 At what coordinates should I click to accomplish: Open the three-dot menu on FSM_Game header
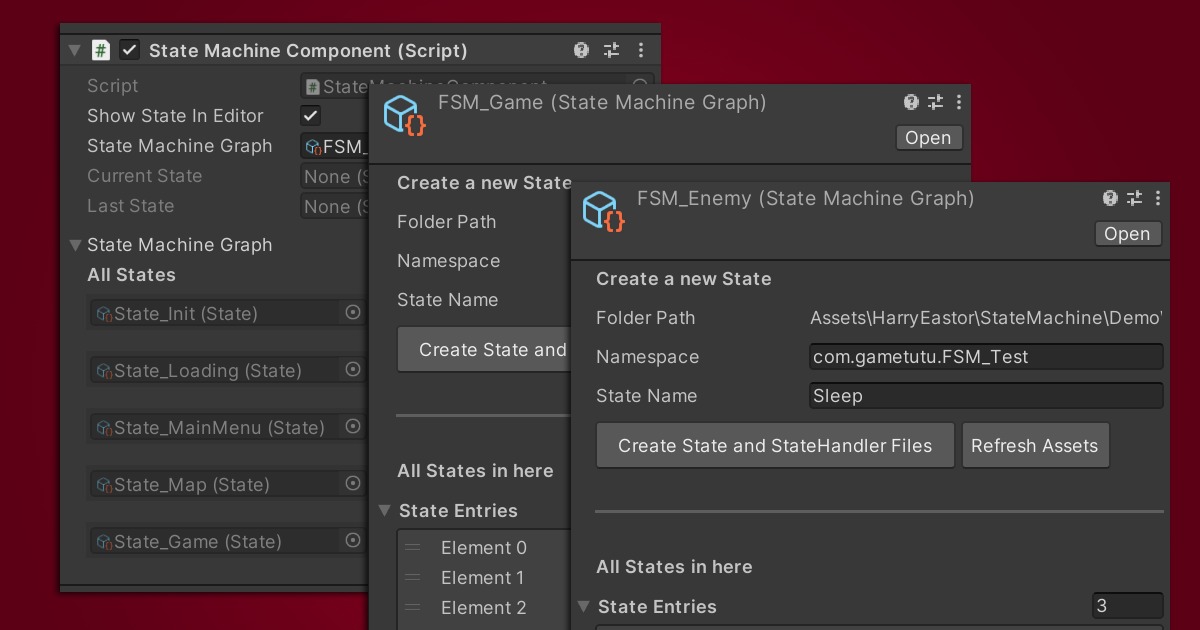click(x=959, y=102)
